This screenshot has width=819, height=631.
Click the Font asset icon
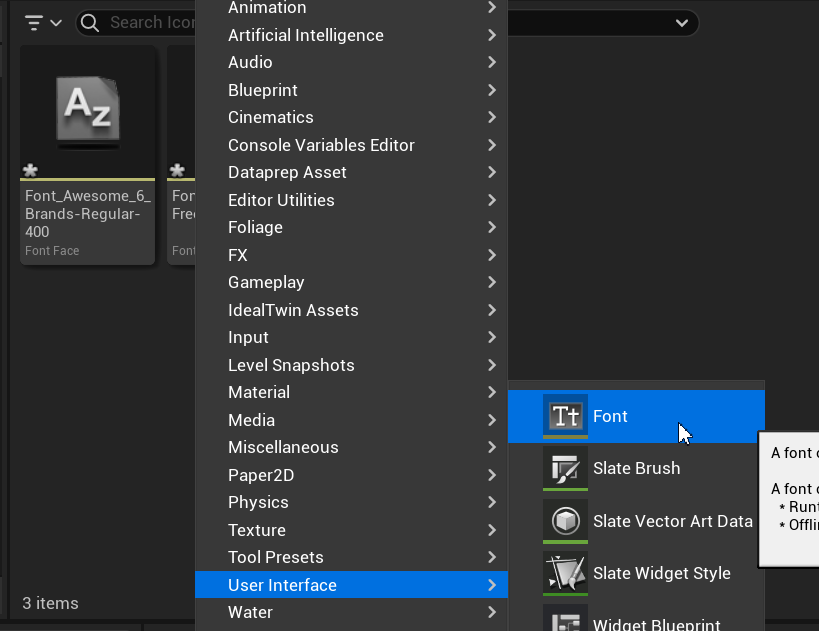point(565,416)
